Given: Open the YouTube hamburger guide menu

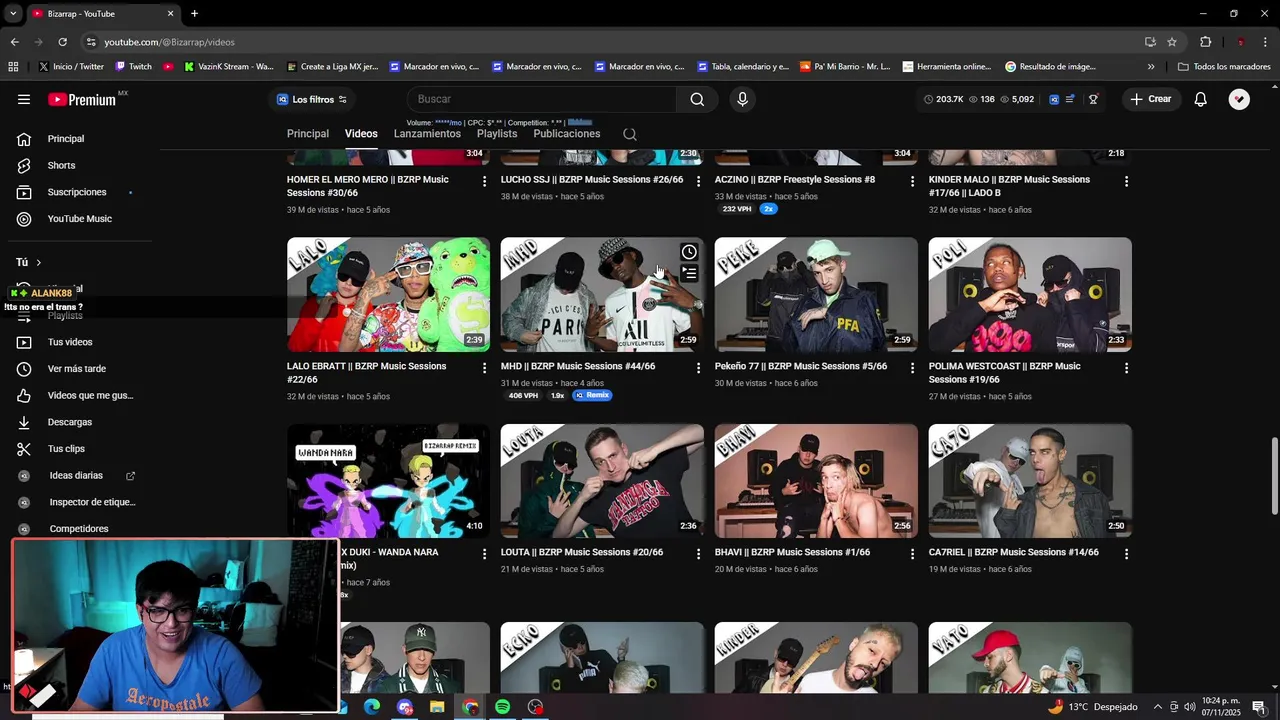Looking at the screenshot, I should (x=24, y=99).
